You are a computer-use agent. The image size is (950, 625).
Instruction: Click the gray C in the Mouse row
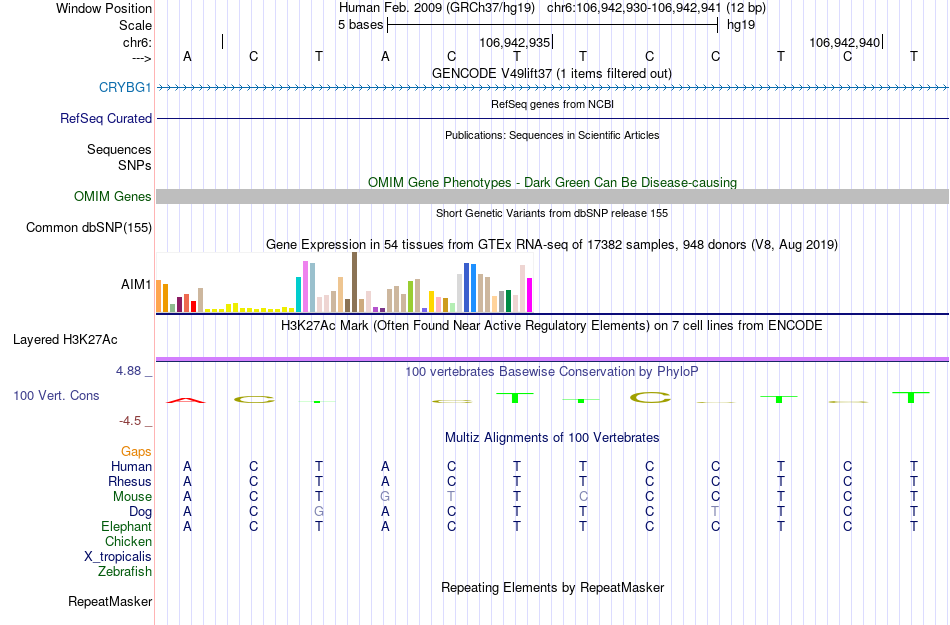pyautogui.click(x=583, y=496)
